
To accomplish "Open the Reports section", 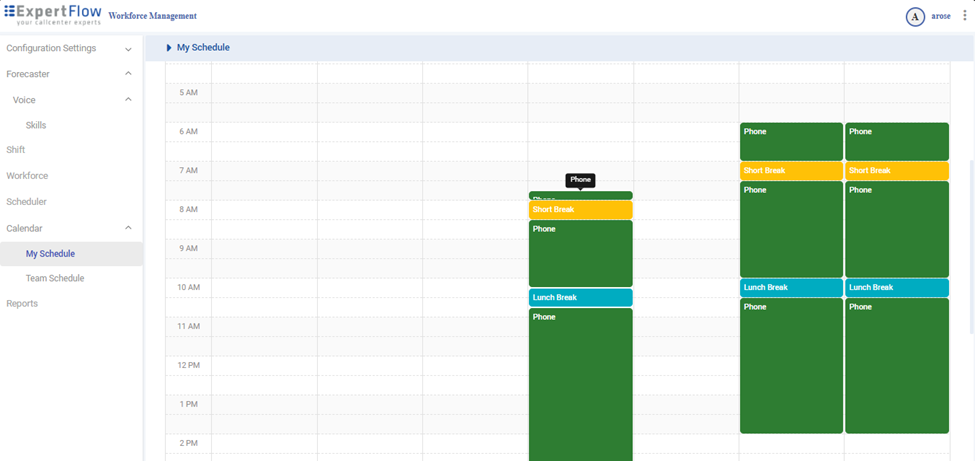I will [22, 304].
